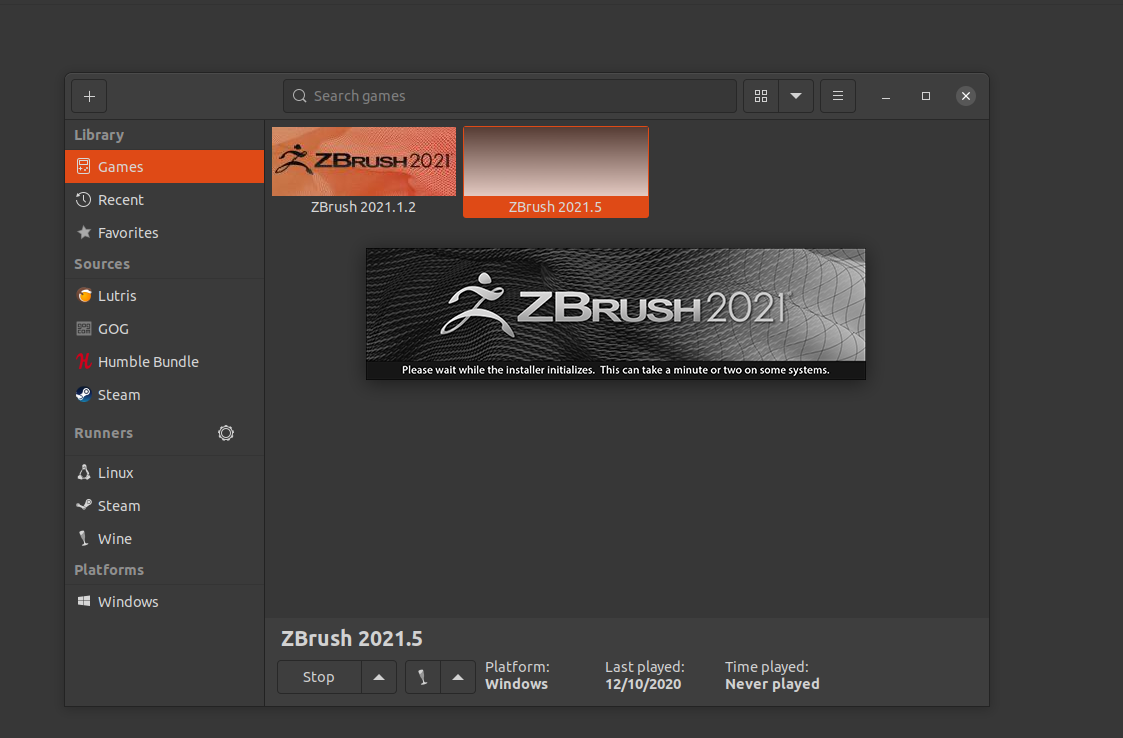Image resolution: width=1123 pixels, height=738 pixels.
Task: Click the ZBrush 2021 installer splash image
Action: (615, 314)
